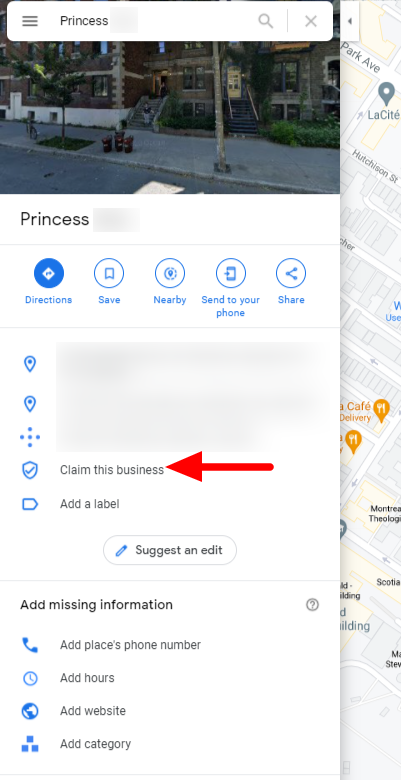Select Add category

click(x=96, y=744)
